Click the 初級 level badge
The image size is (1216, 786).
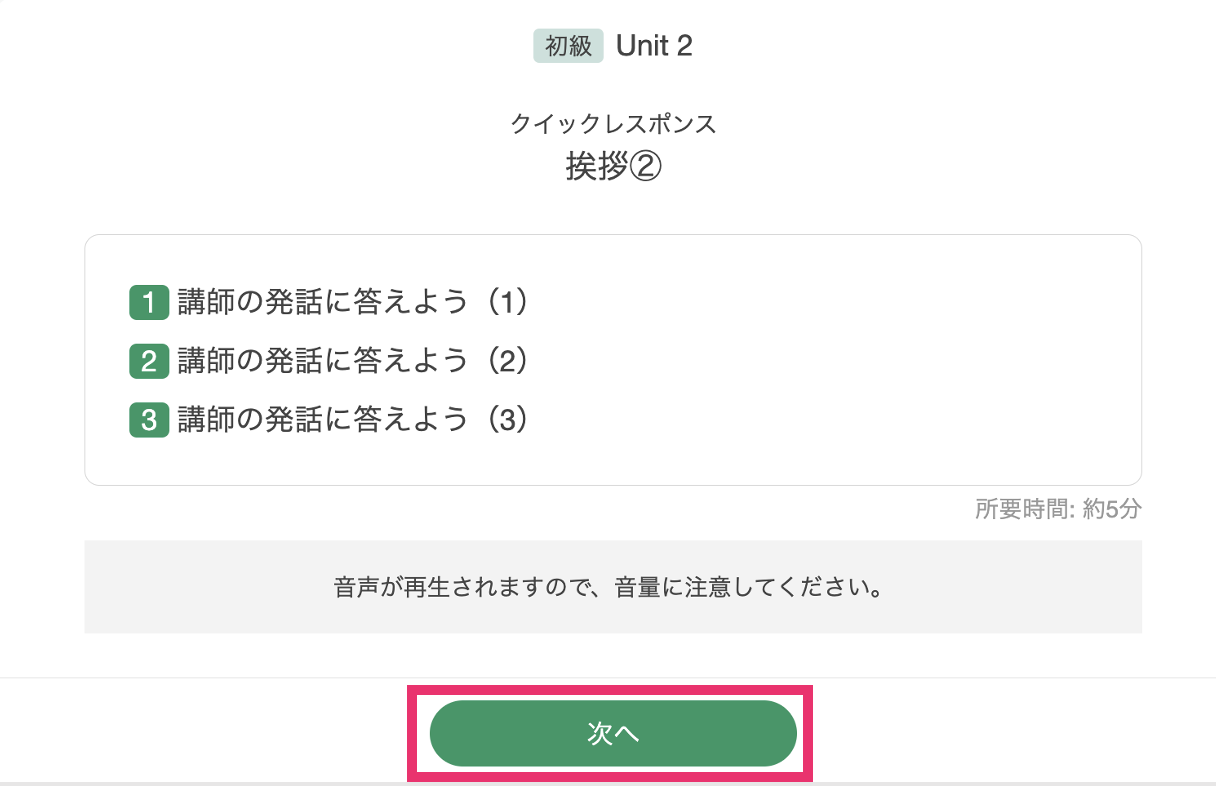tap(568, 46)
